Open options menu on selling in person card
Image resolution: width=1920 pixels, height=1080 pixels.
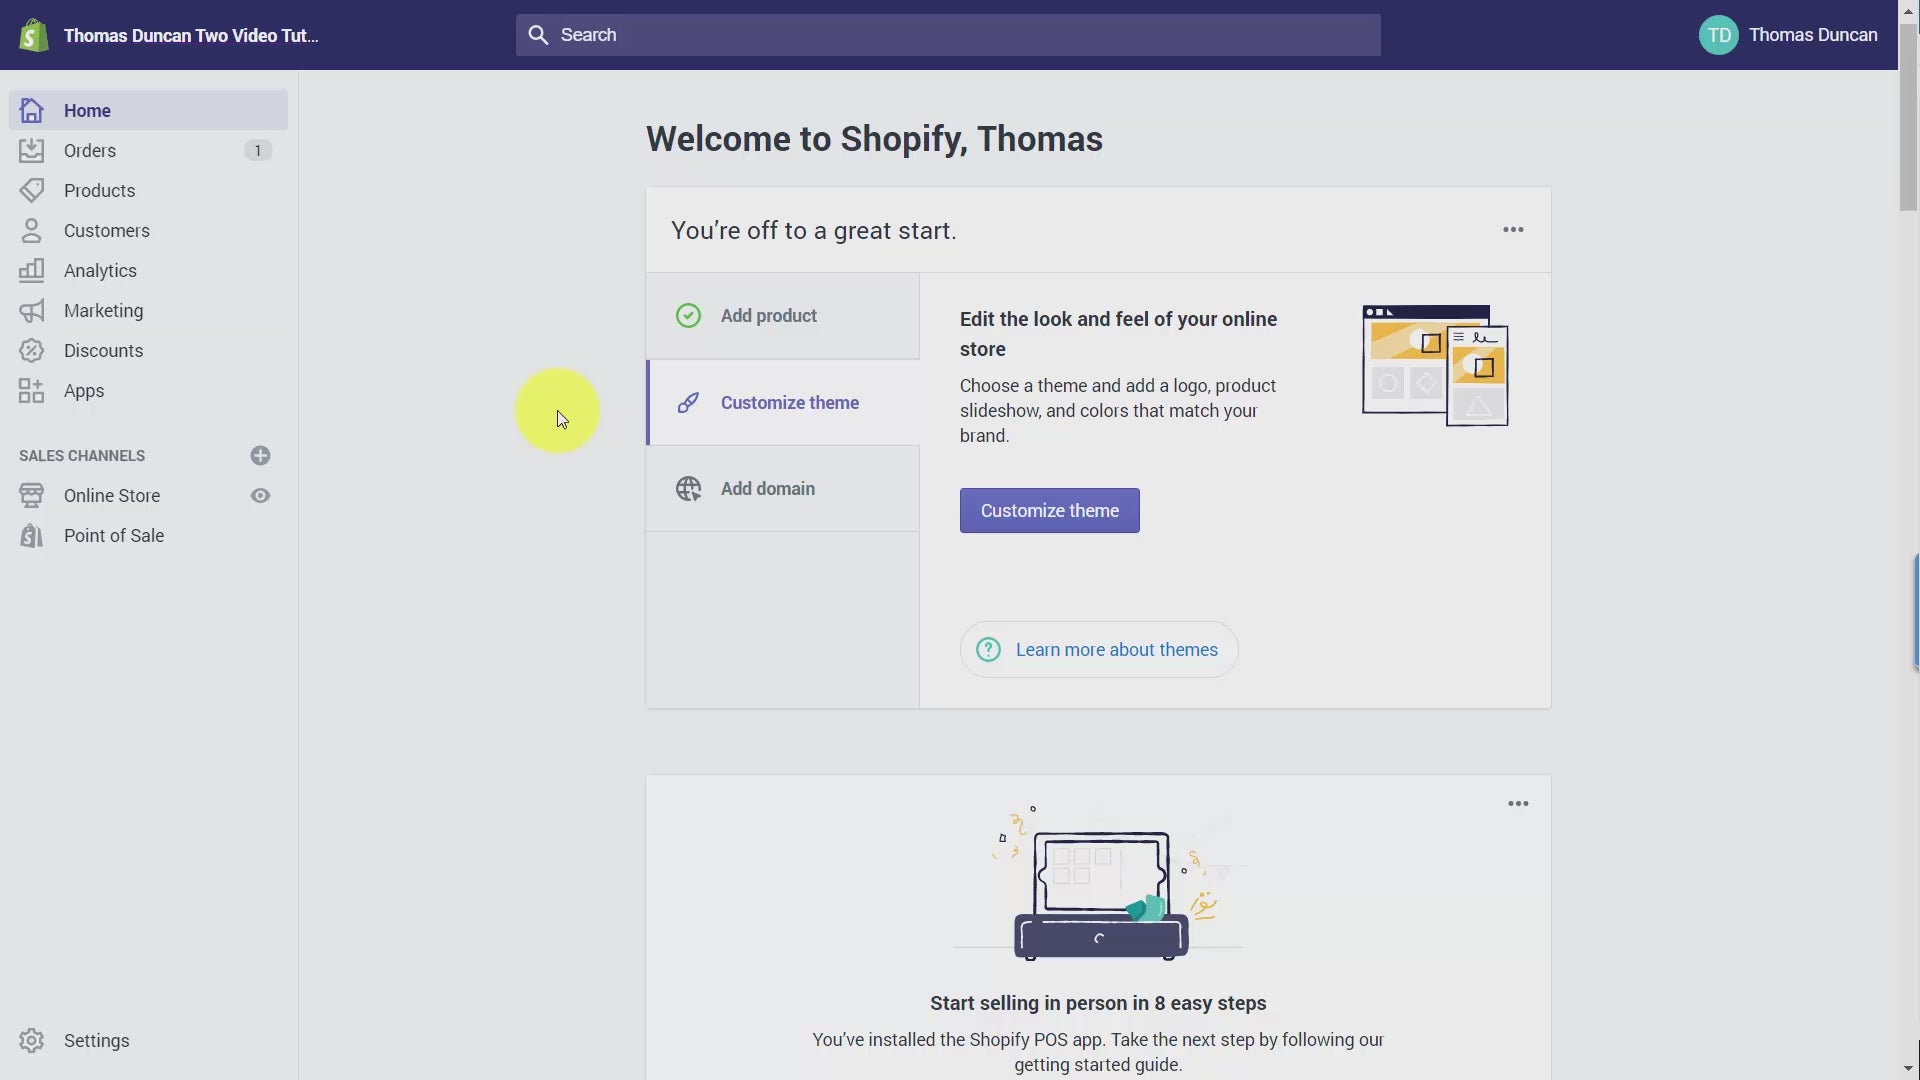click(x=1518, y=804)
